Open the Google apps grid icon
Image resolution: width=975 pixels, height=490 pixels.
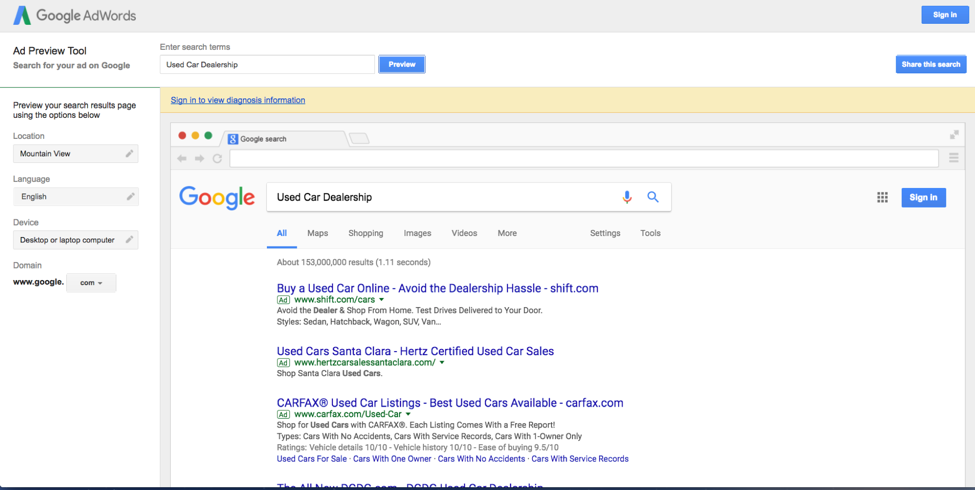click(x=882, y=198)
